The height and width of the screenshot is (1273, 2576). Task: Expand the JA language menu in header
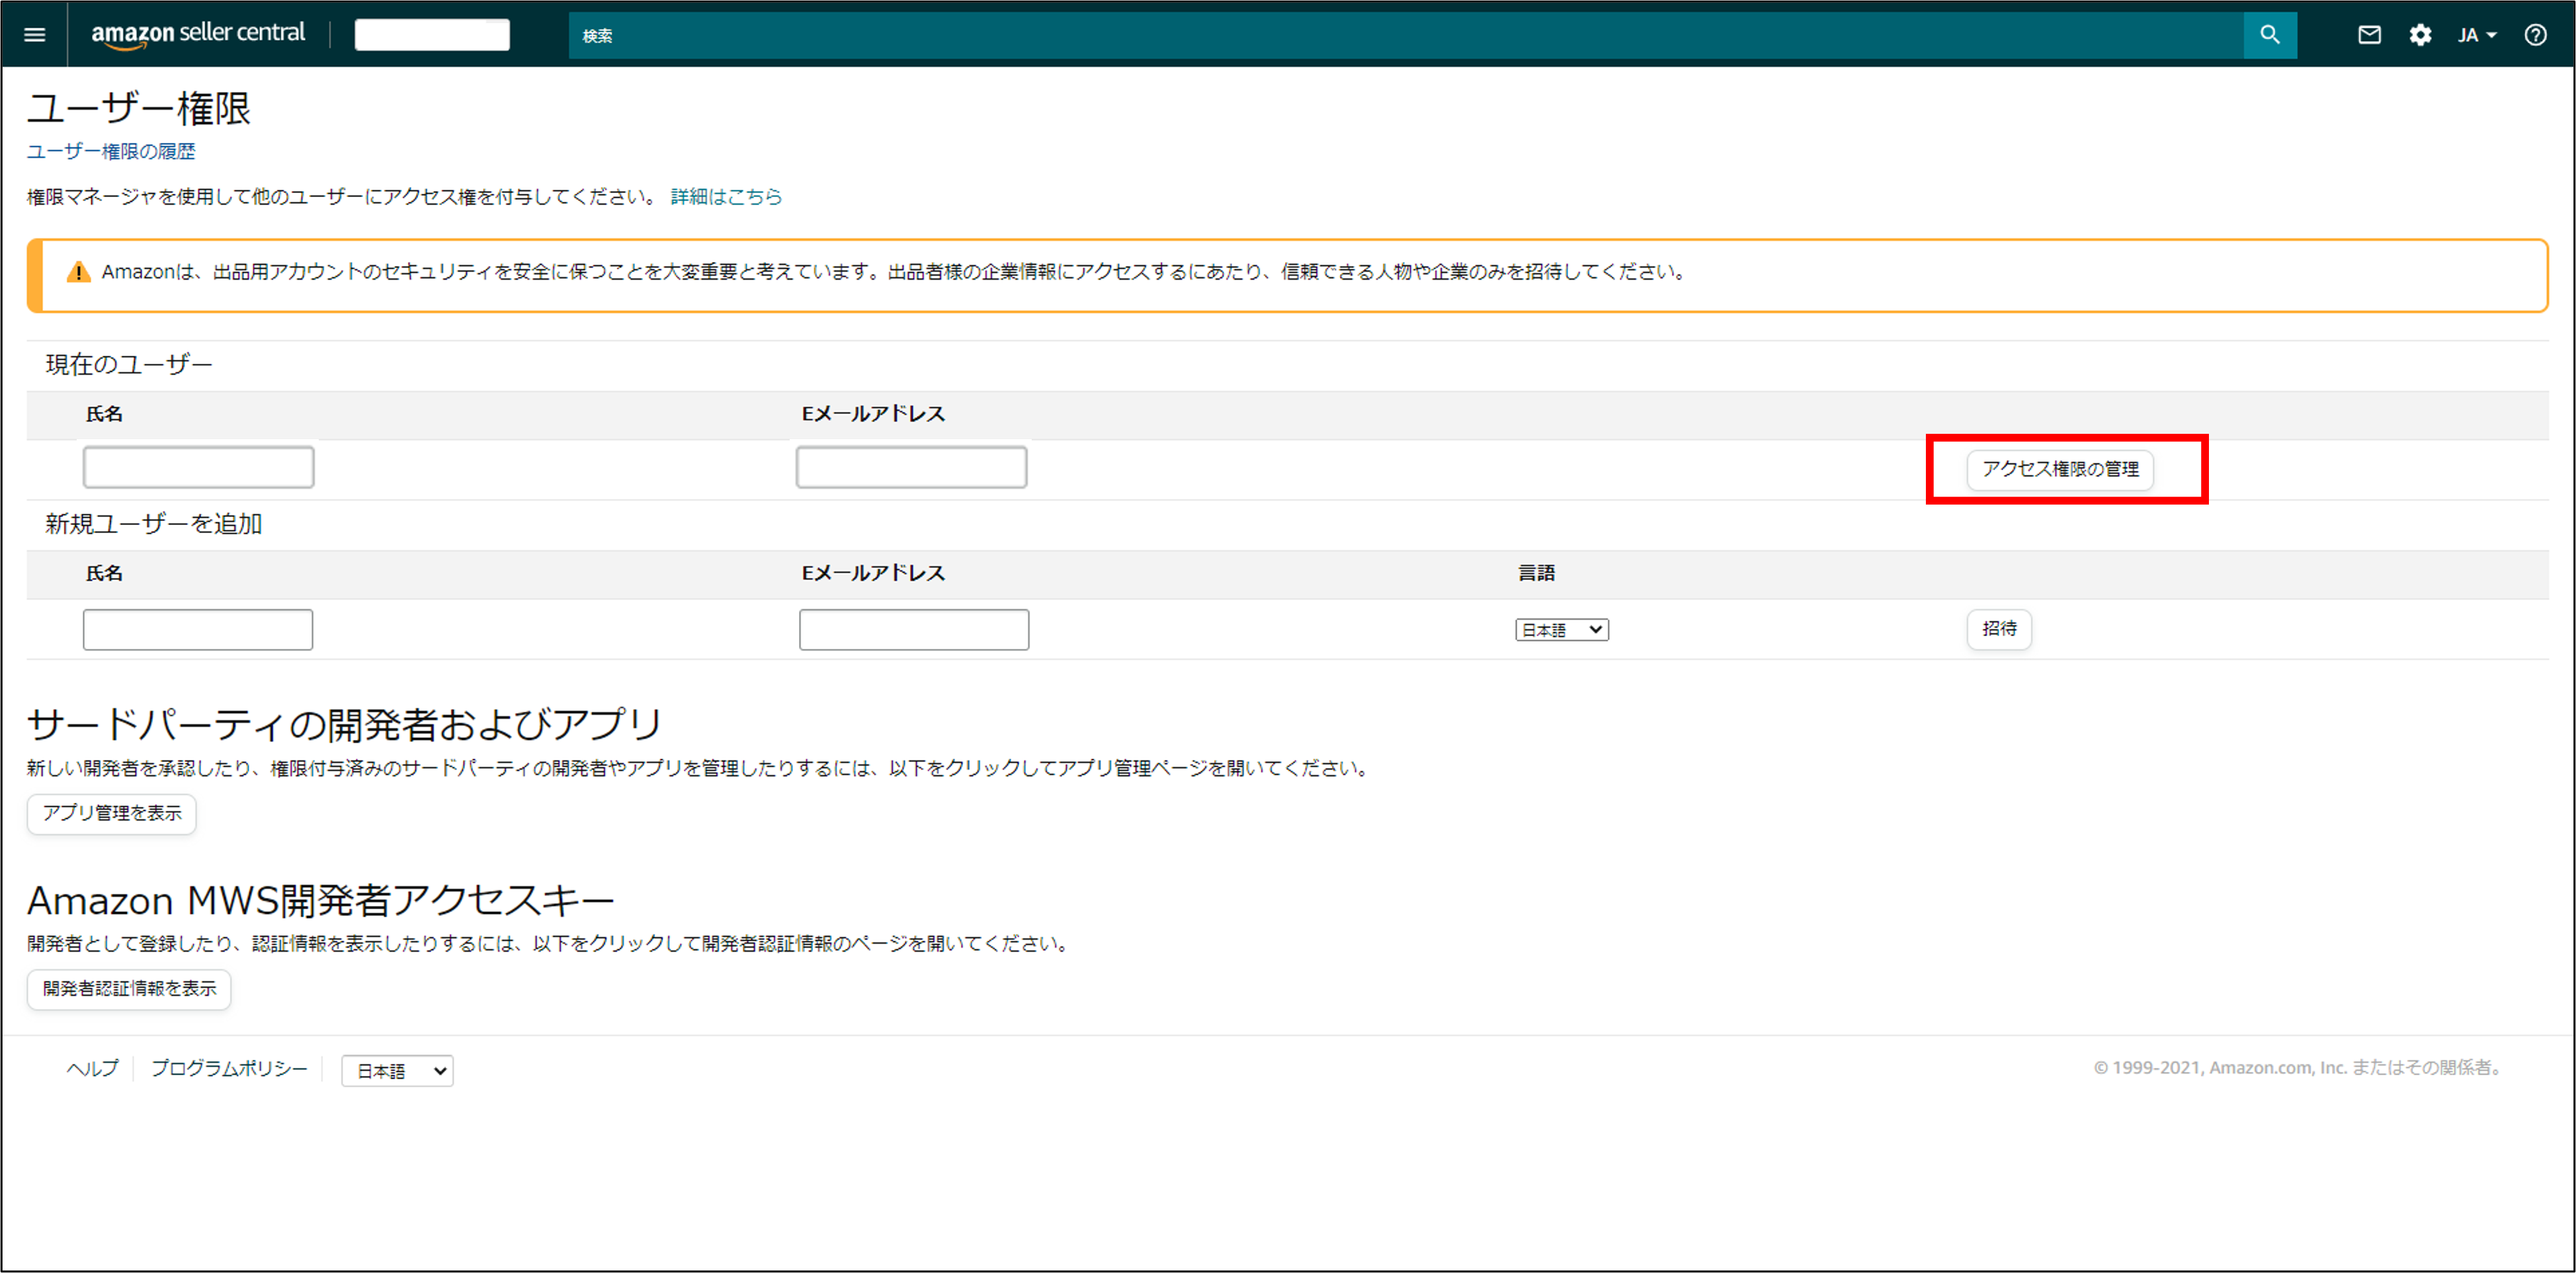click(x=2478, y=35)
